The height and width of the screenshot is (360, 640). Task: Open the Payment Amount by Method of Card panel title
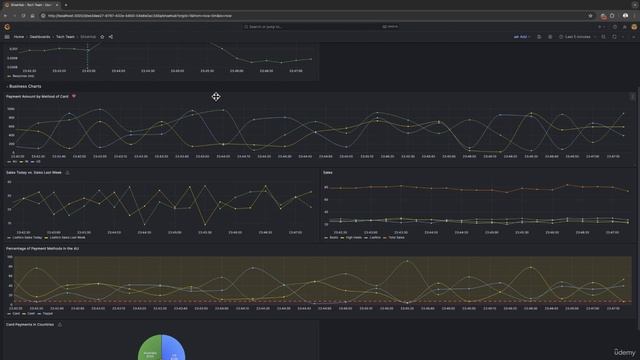point(37,97)
